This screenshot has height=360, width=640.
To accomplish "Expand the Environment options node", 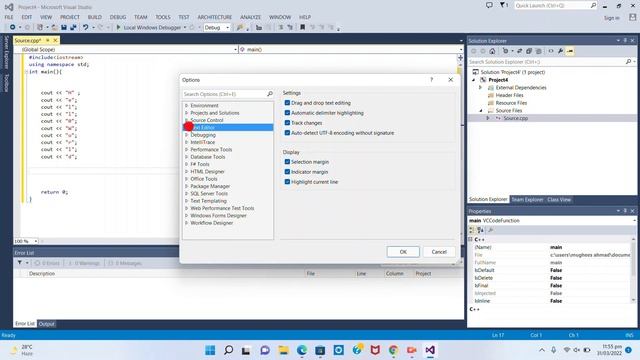I will click(187, 105).
